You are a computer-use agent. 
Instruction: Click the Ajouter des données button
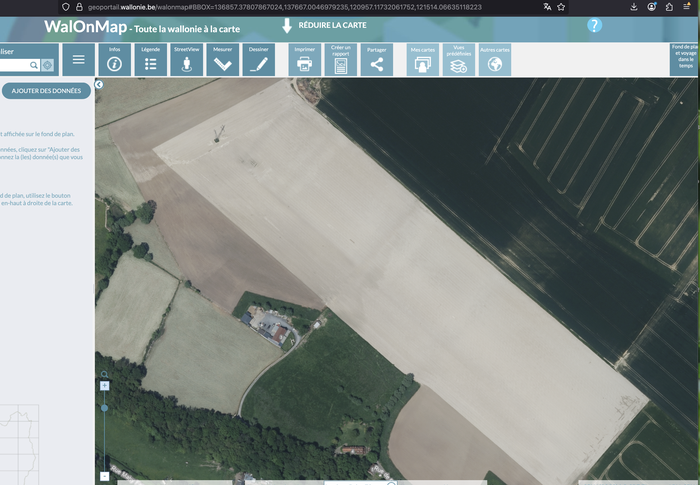45,91
